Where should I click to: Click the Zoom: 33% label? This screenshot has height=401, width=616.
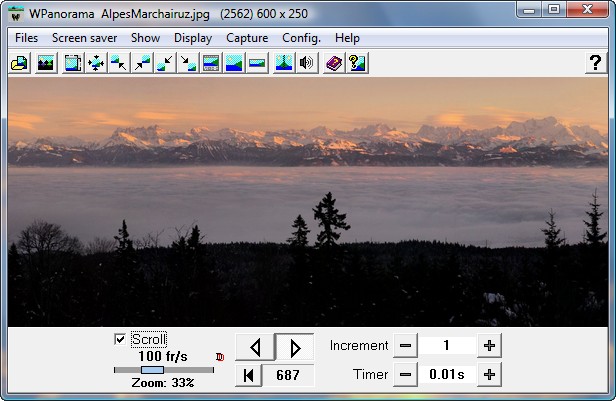[x=163, y=383]
